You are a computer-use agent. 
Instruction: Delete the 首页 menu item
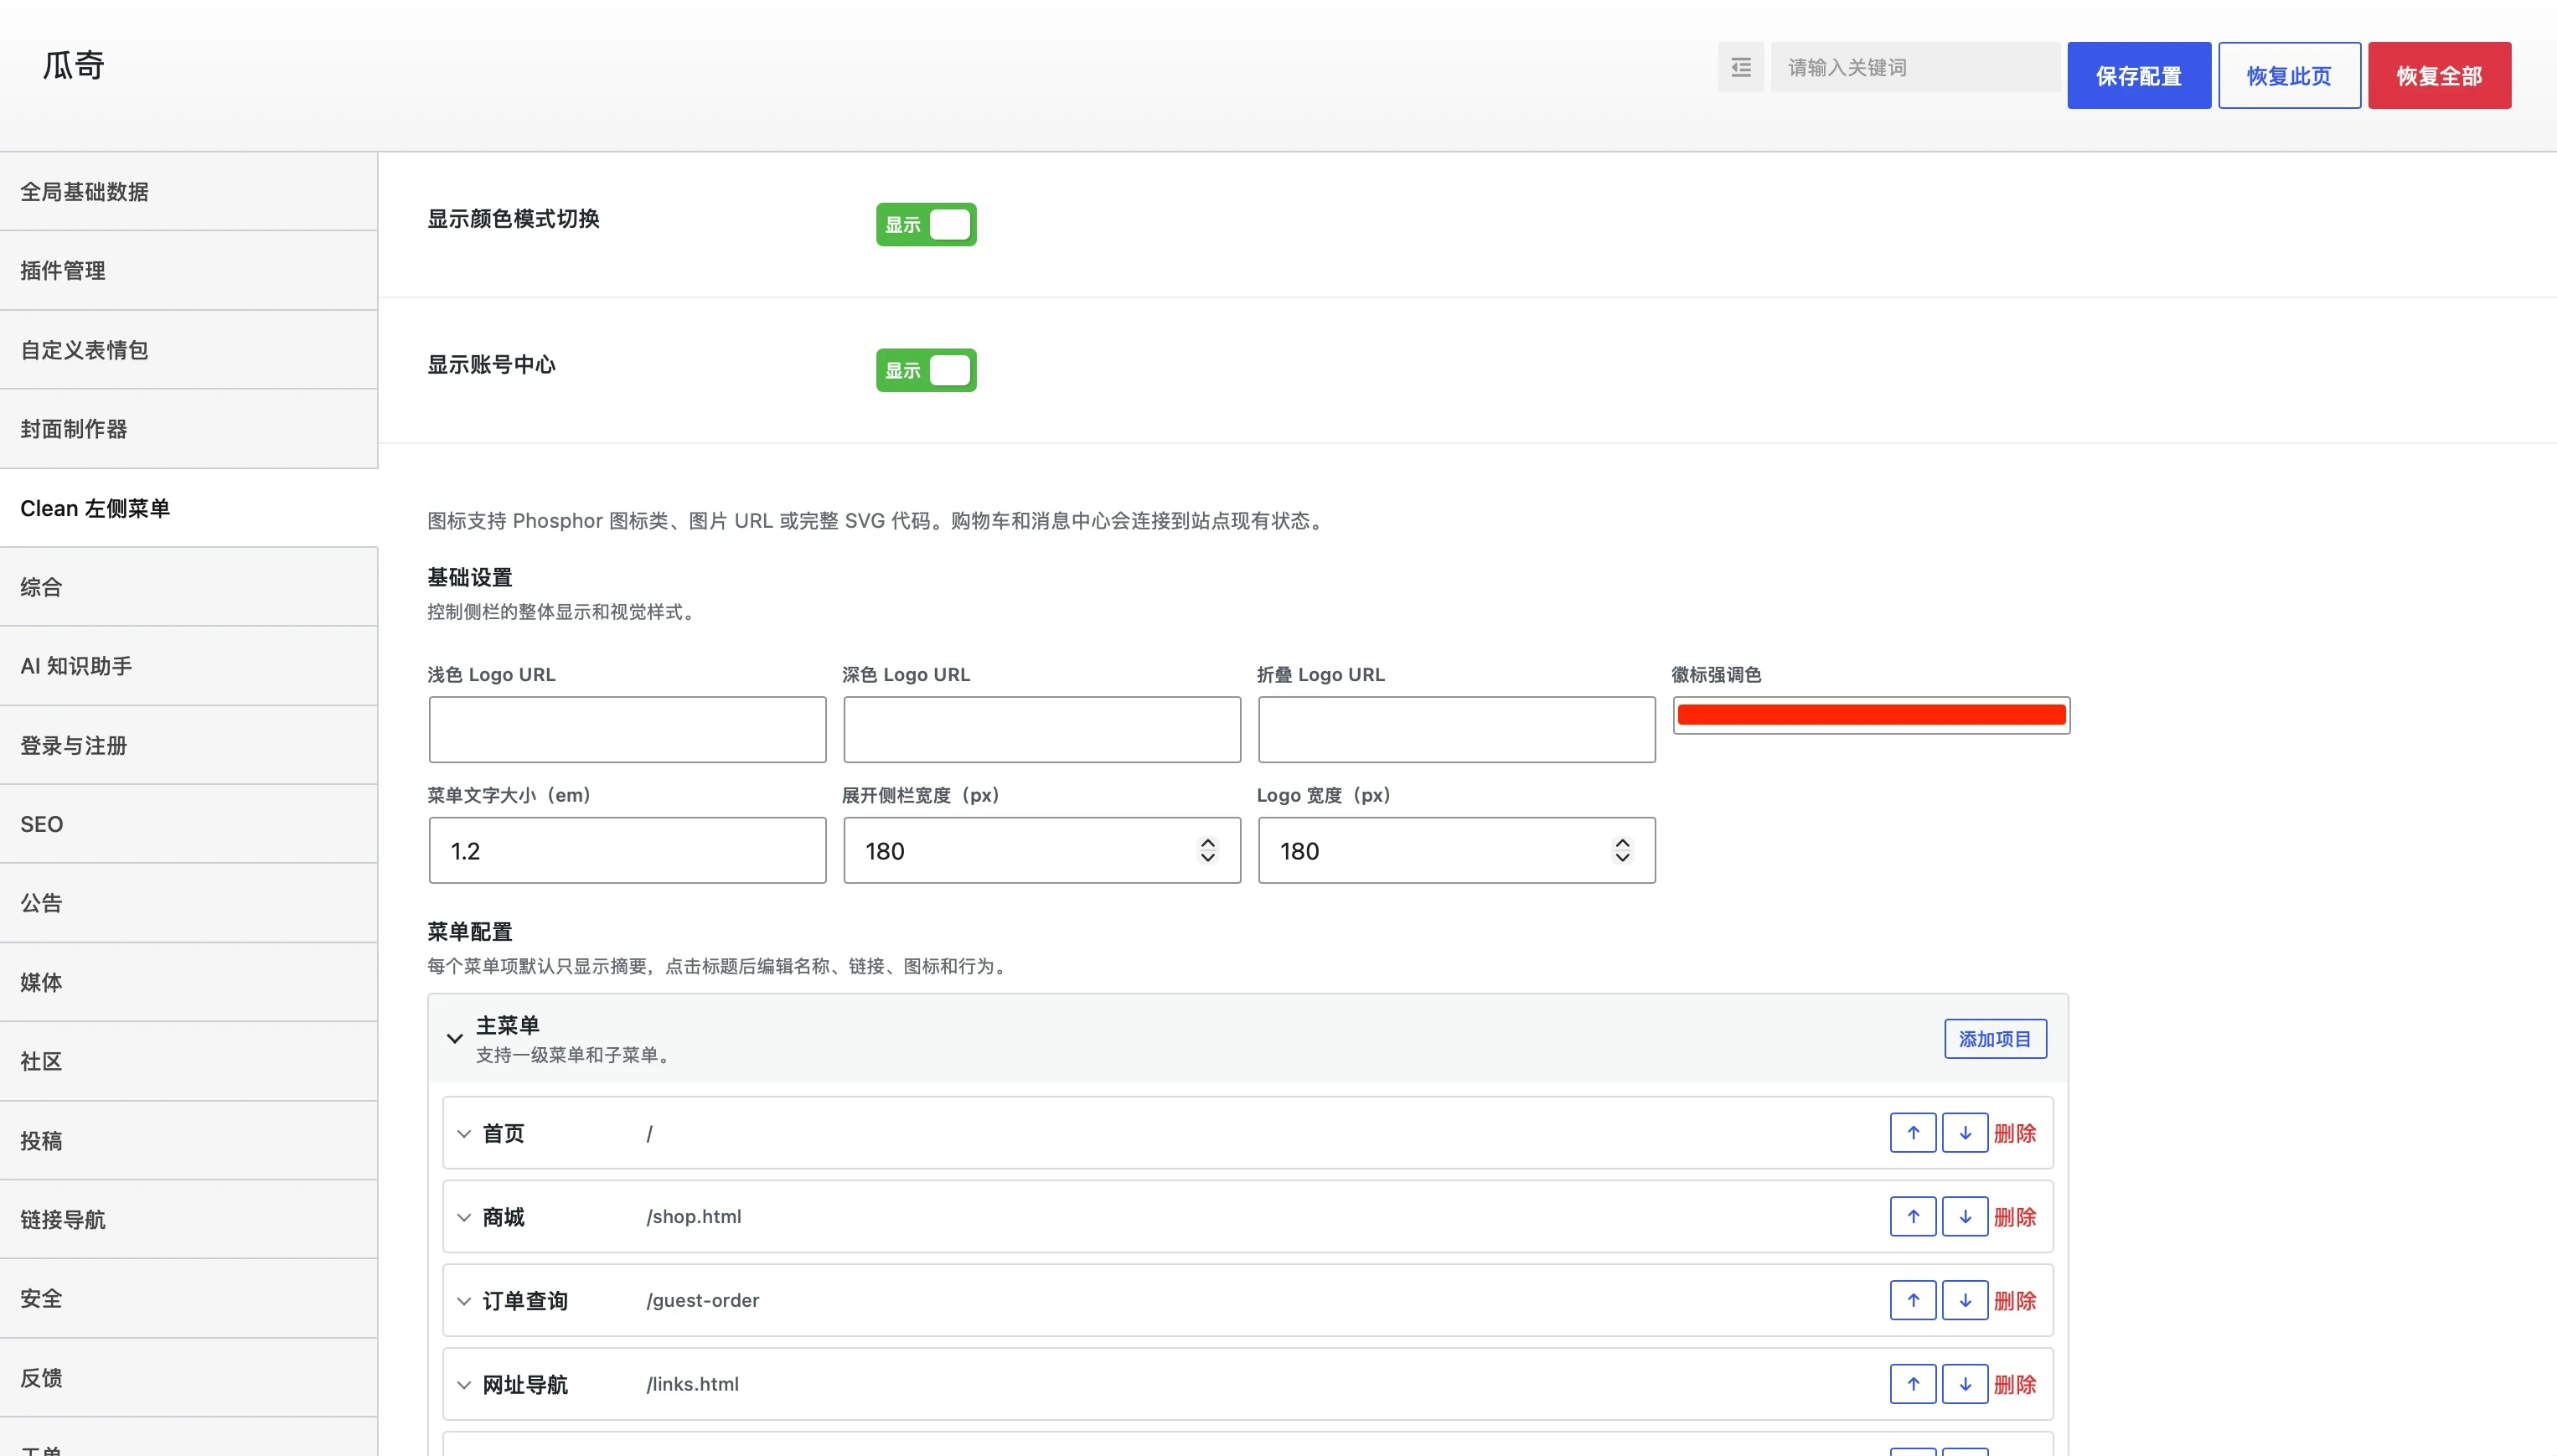[x=2014, y=1133]
